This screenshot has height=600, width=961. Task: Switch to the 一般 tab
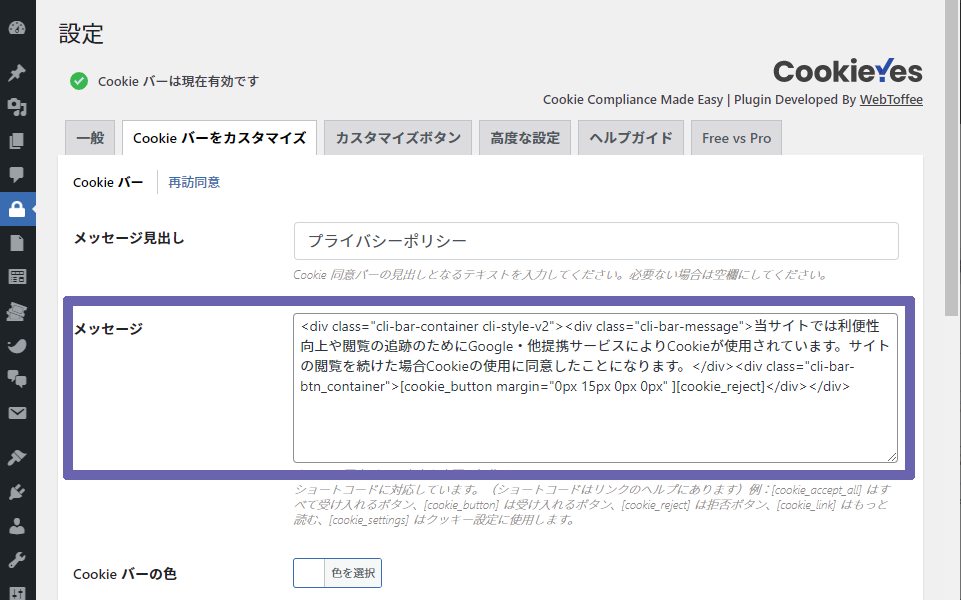(x=90, y=138)
